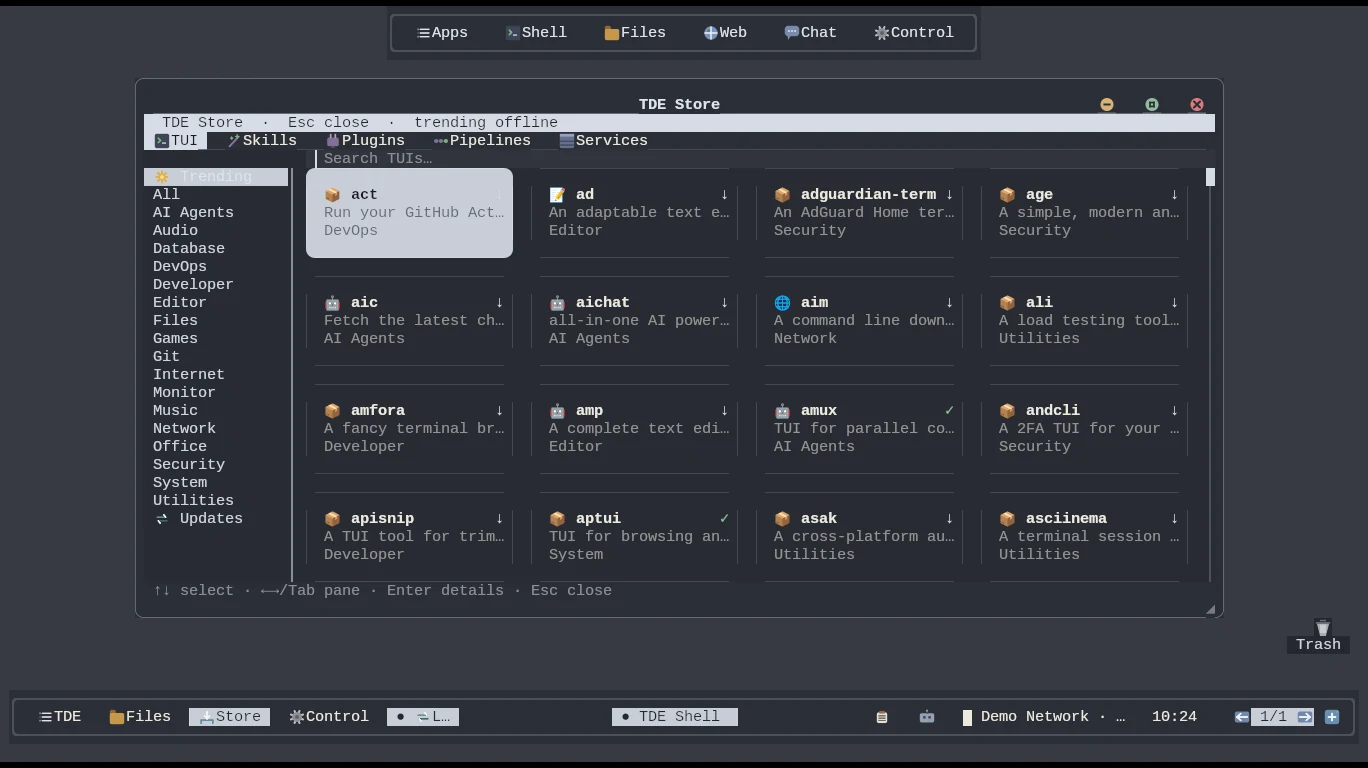Click the Demo Network status entry
The width and height of the screenshot is (1368, 768).
(1044, 717)
